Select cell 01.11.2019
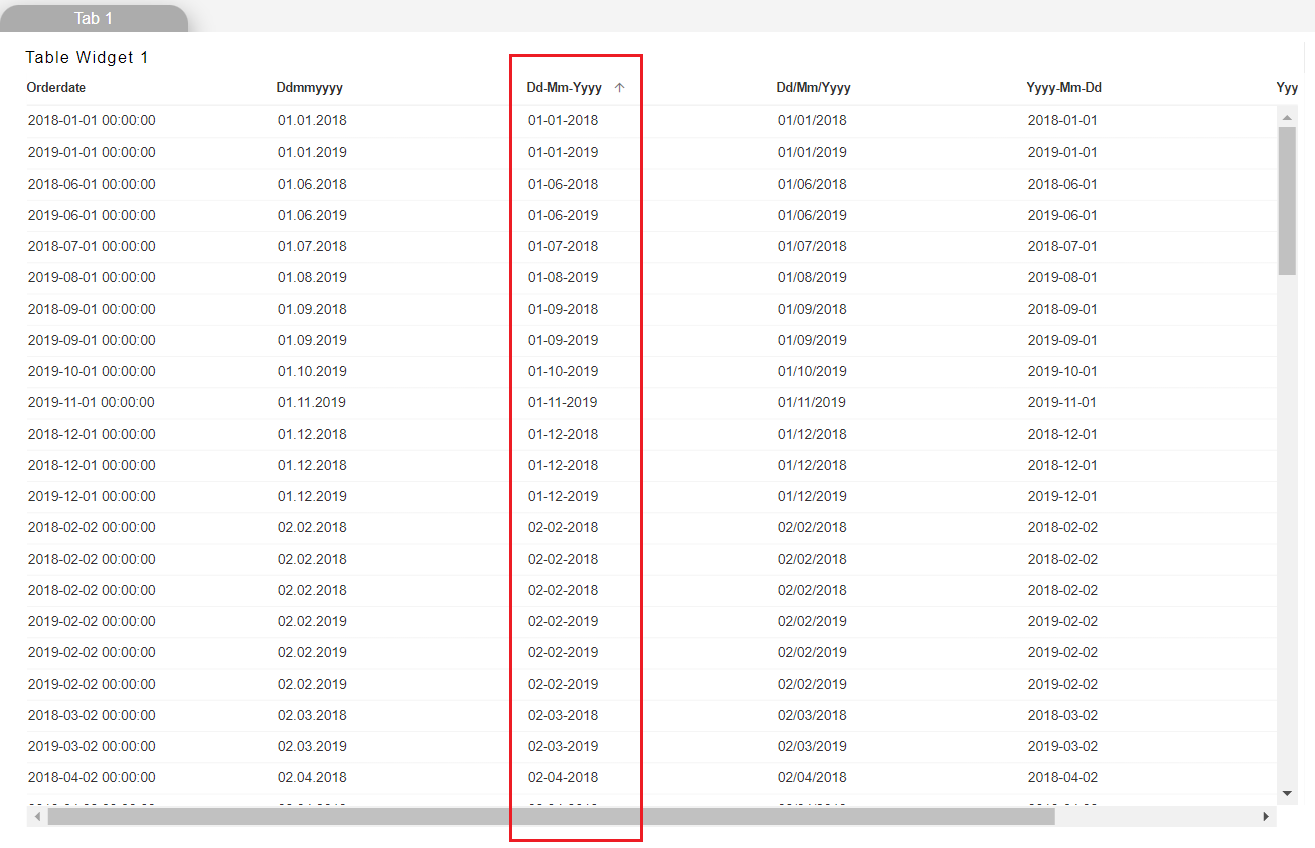 pyautogui.click(x=312, y=403)
